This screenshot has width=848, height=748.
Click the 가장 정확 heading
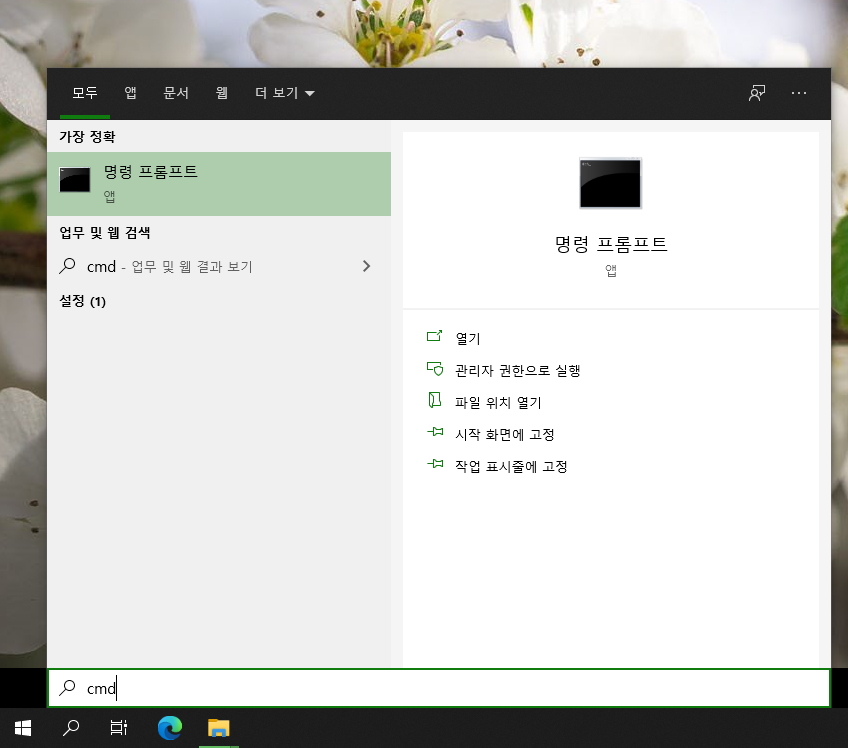[x=87, y=137]
